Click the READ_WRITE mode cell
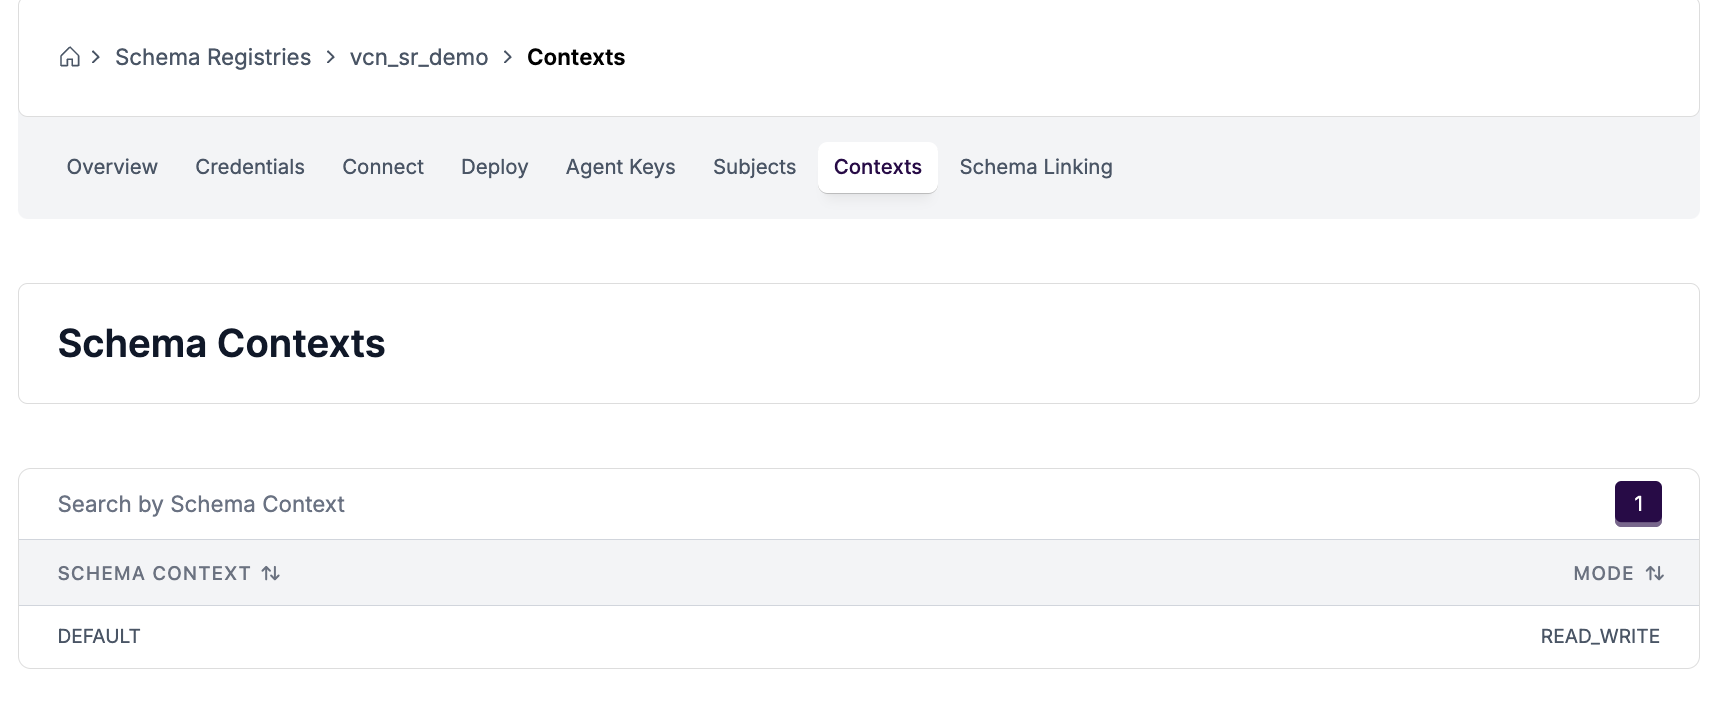The image size is (1722, 706). pos(1599,636)
